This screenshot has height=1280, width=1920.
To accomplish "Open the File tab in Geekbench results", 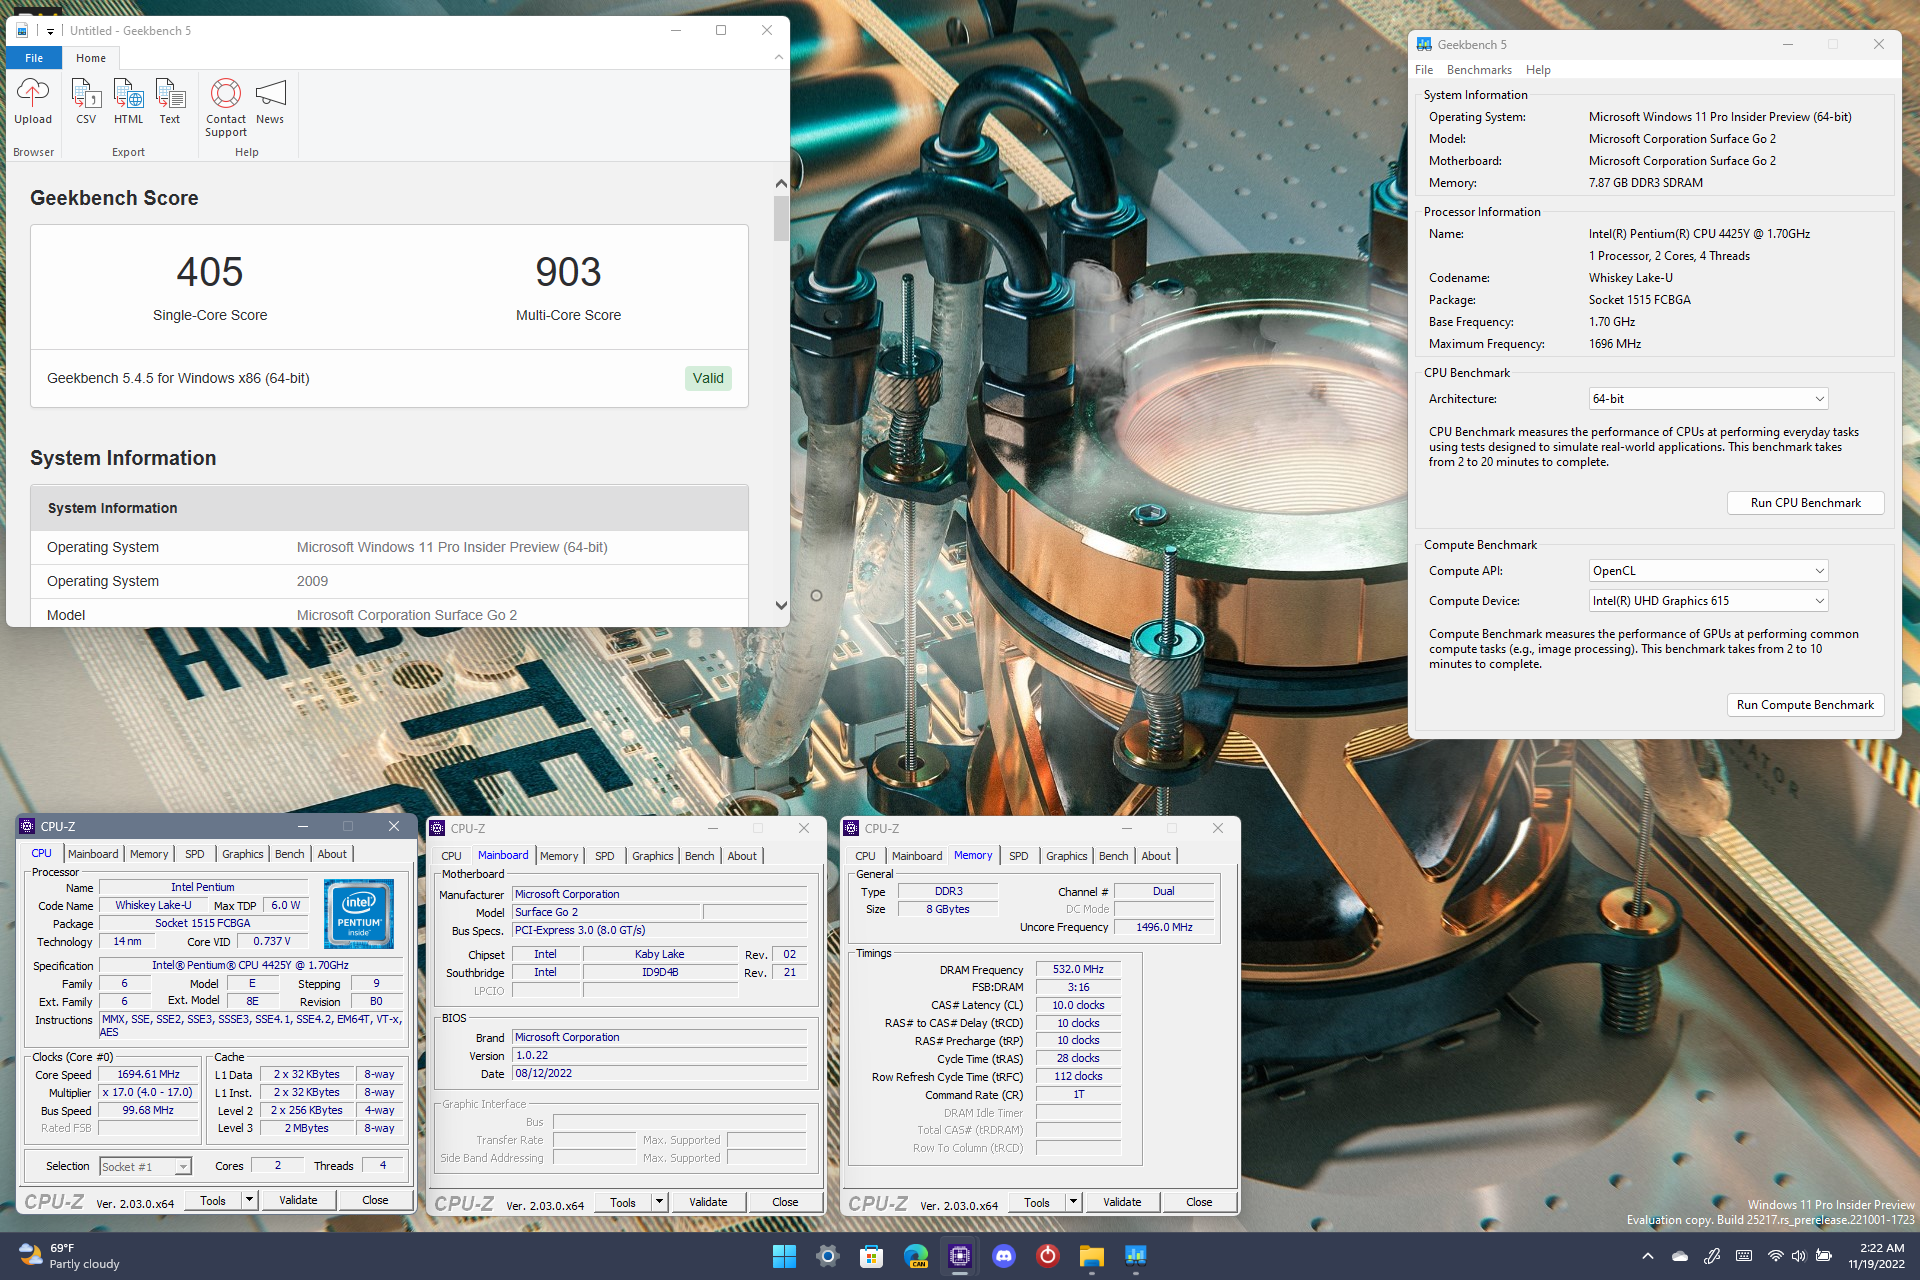I will click(34, 58).
